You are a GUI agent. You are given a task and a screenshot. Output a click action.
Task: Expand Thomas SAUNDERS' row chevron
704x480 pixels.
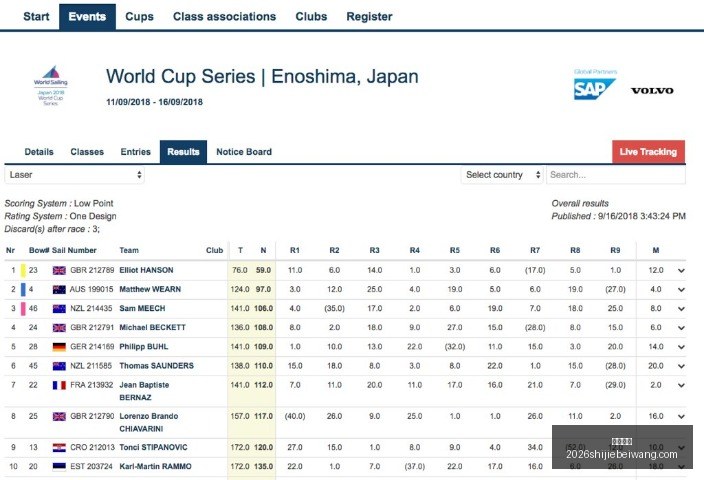(x=681, y=366)
